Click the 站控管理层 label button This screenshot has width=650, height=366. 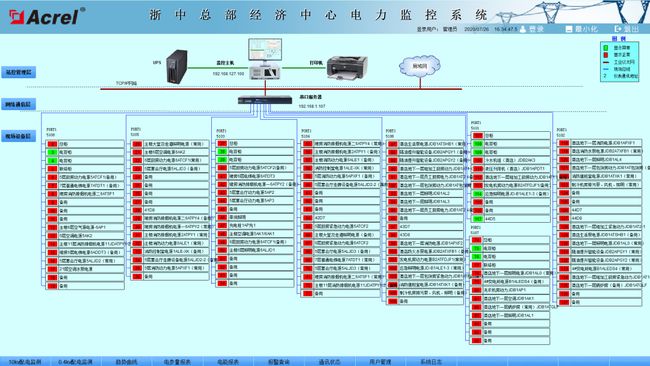pyautogui.click(x=19, y=72)
